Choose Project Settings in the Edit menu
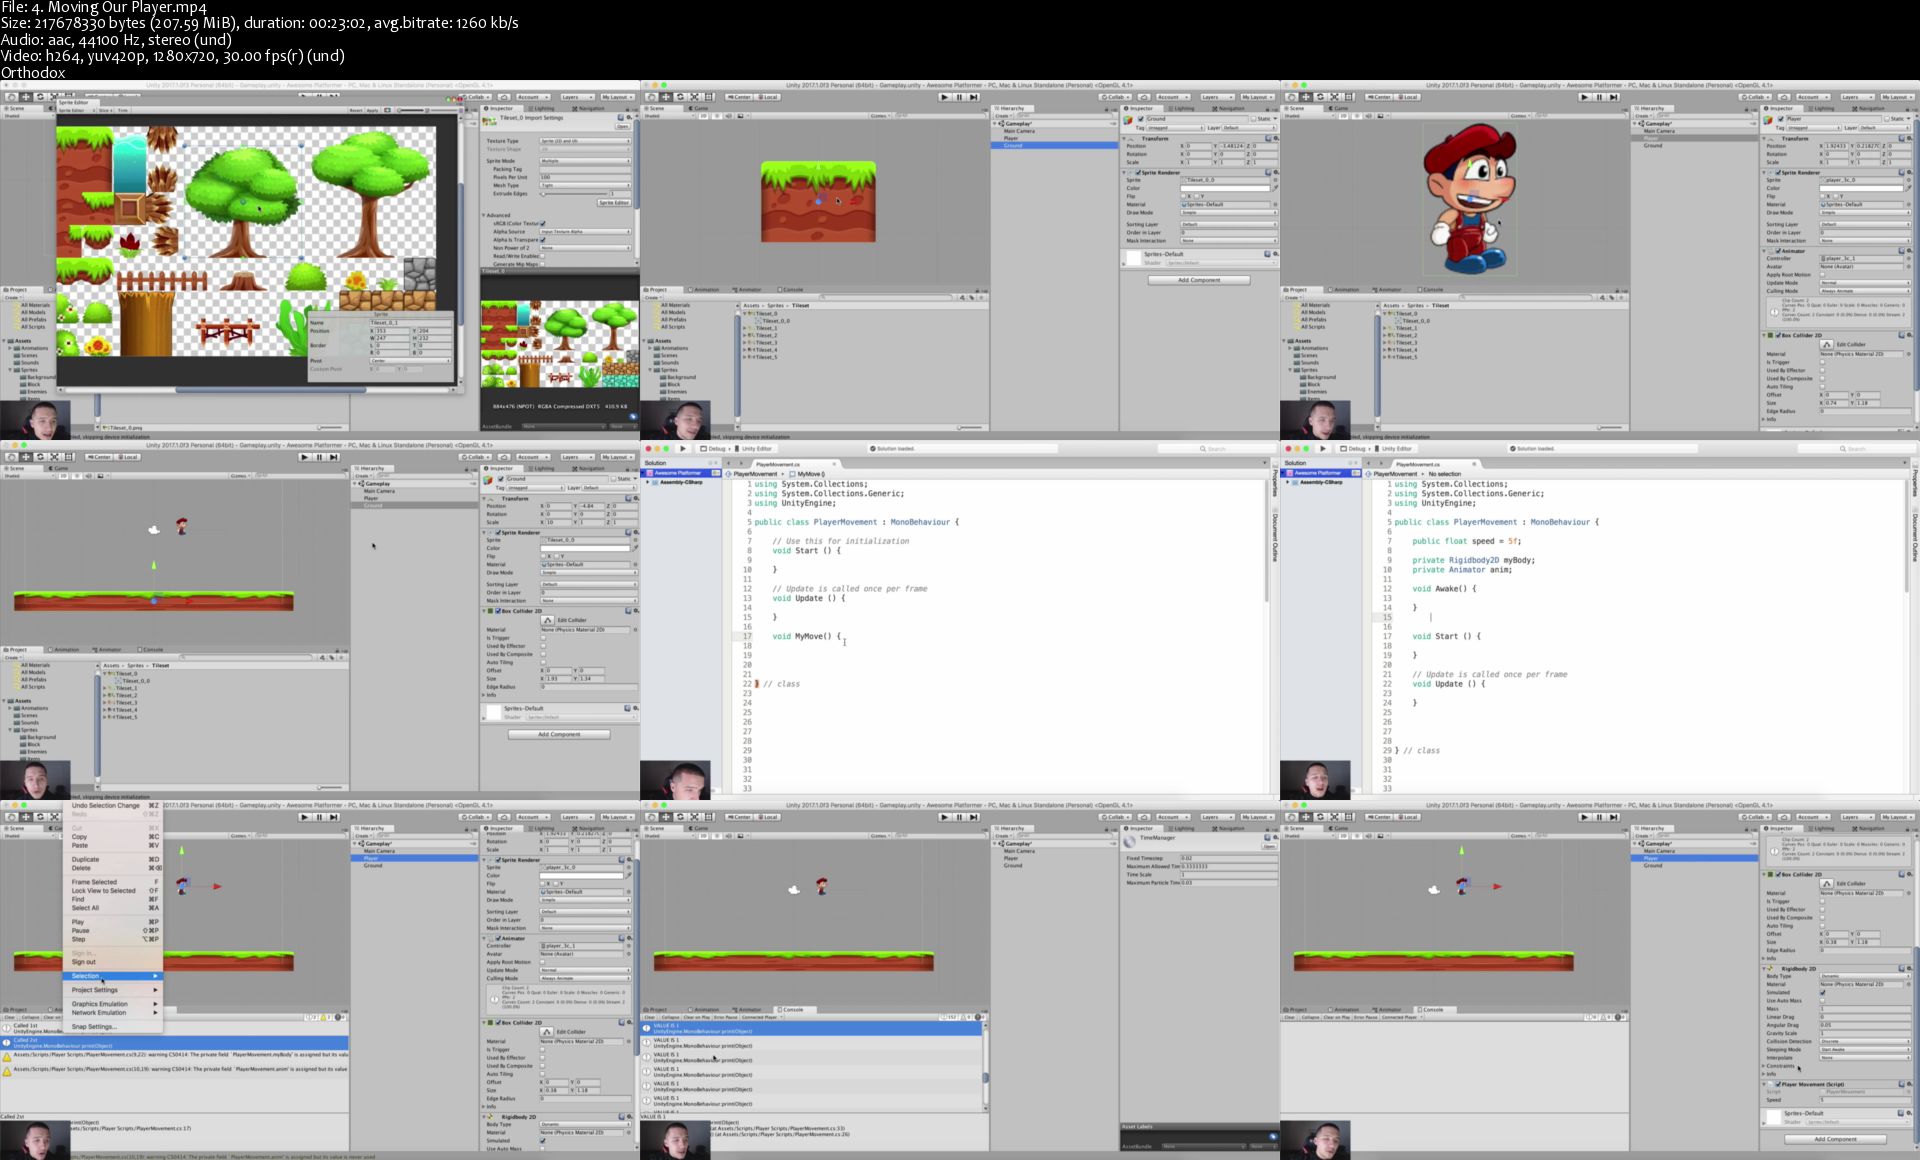This screenshot has height=1160, width=1920. (95, 990)
